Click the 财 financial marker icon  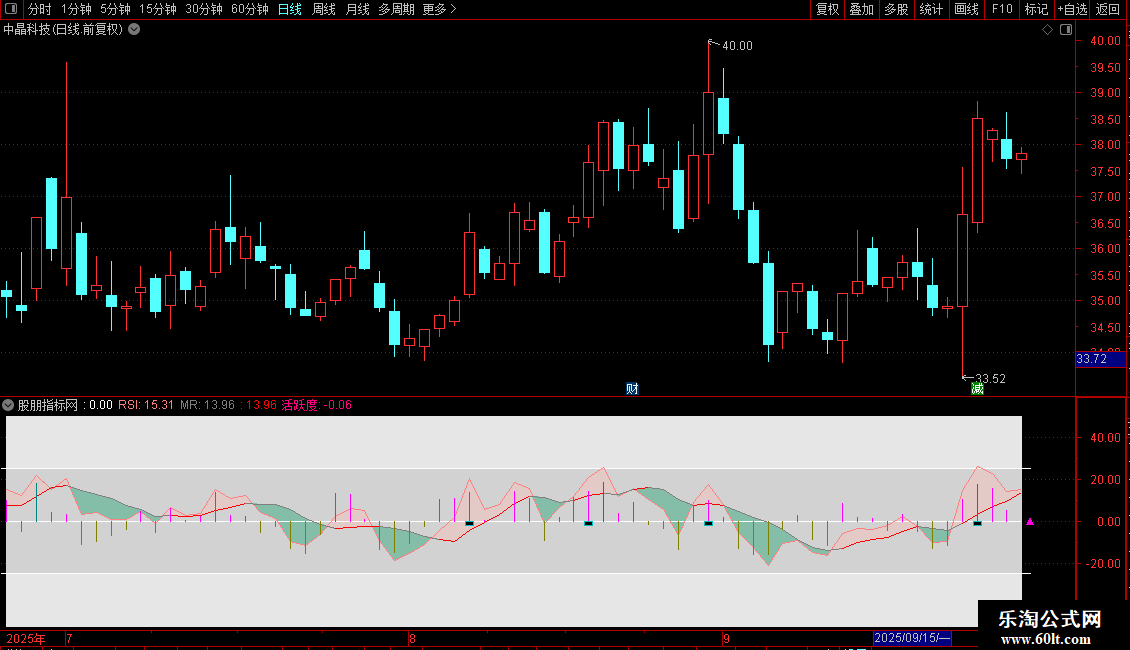(632, 388)
